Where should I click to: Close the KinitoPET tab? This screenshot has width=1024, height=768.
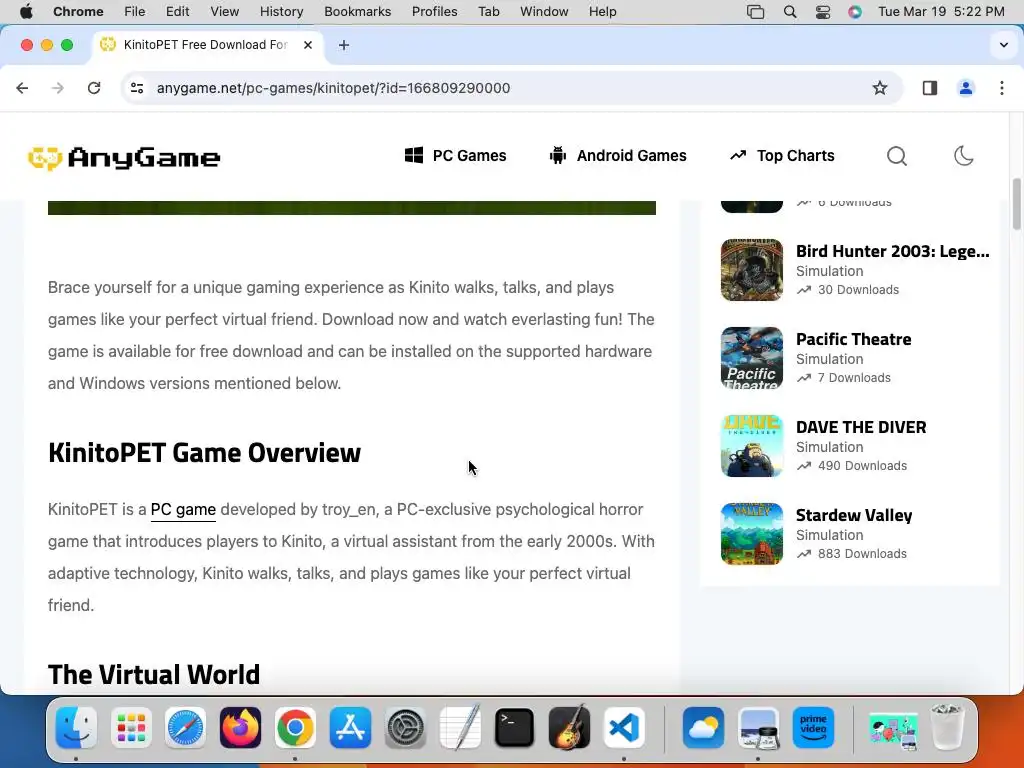(x=308, y=45)
